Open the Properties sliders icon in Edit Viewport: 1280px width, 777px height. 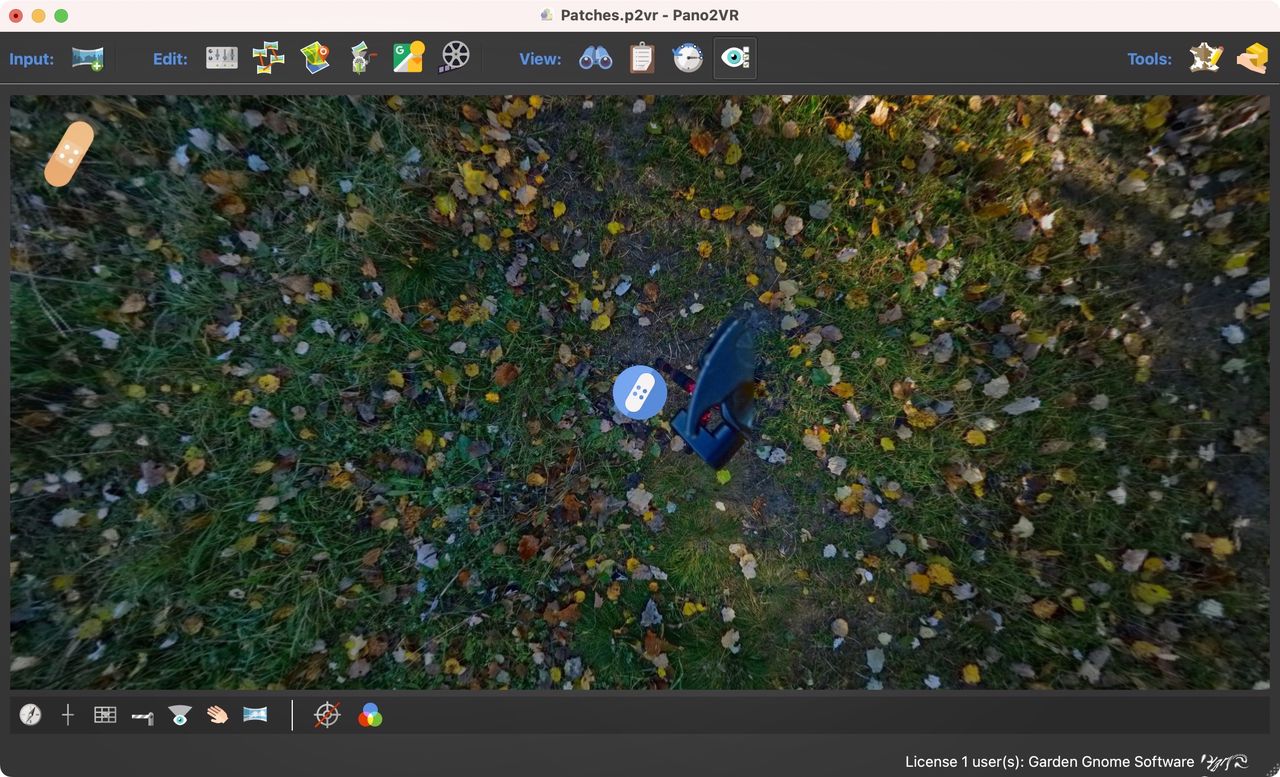click(222, 59)
